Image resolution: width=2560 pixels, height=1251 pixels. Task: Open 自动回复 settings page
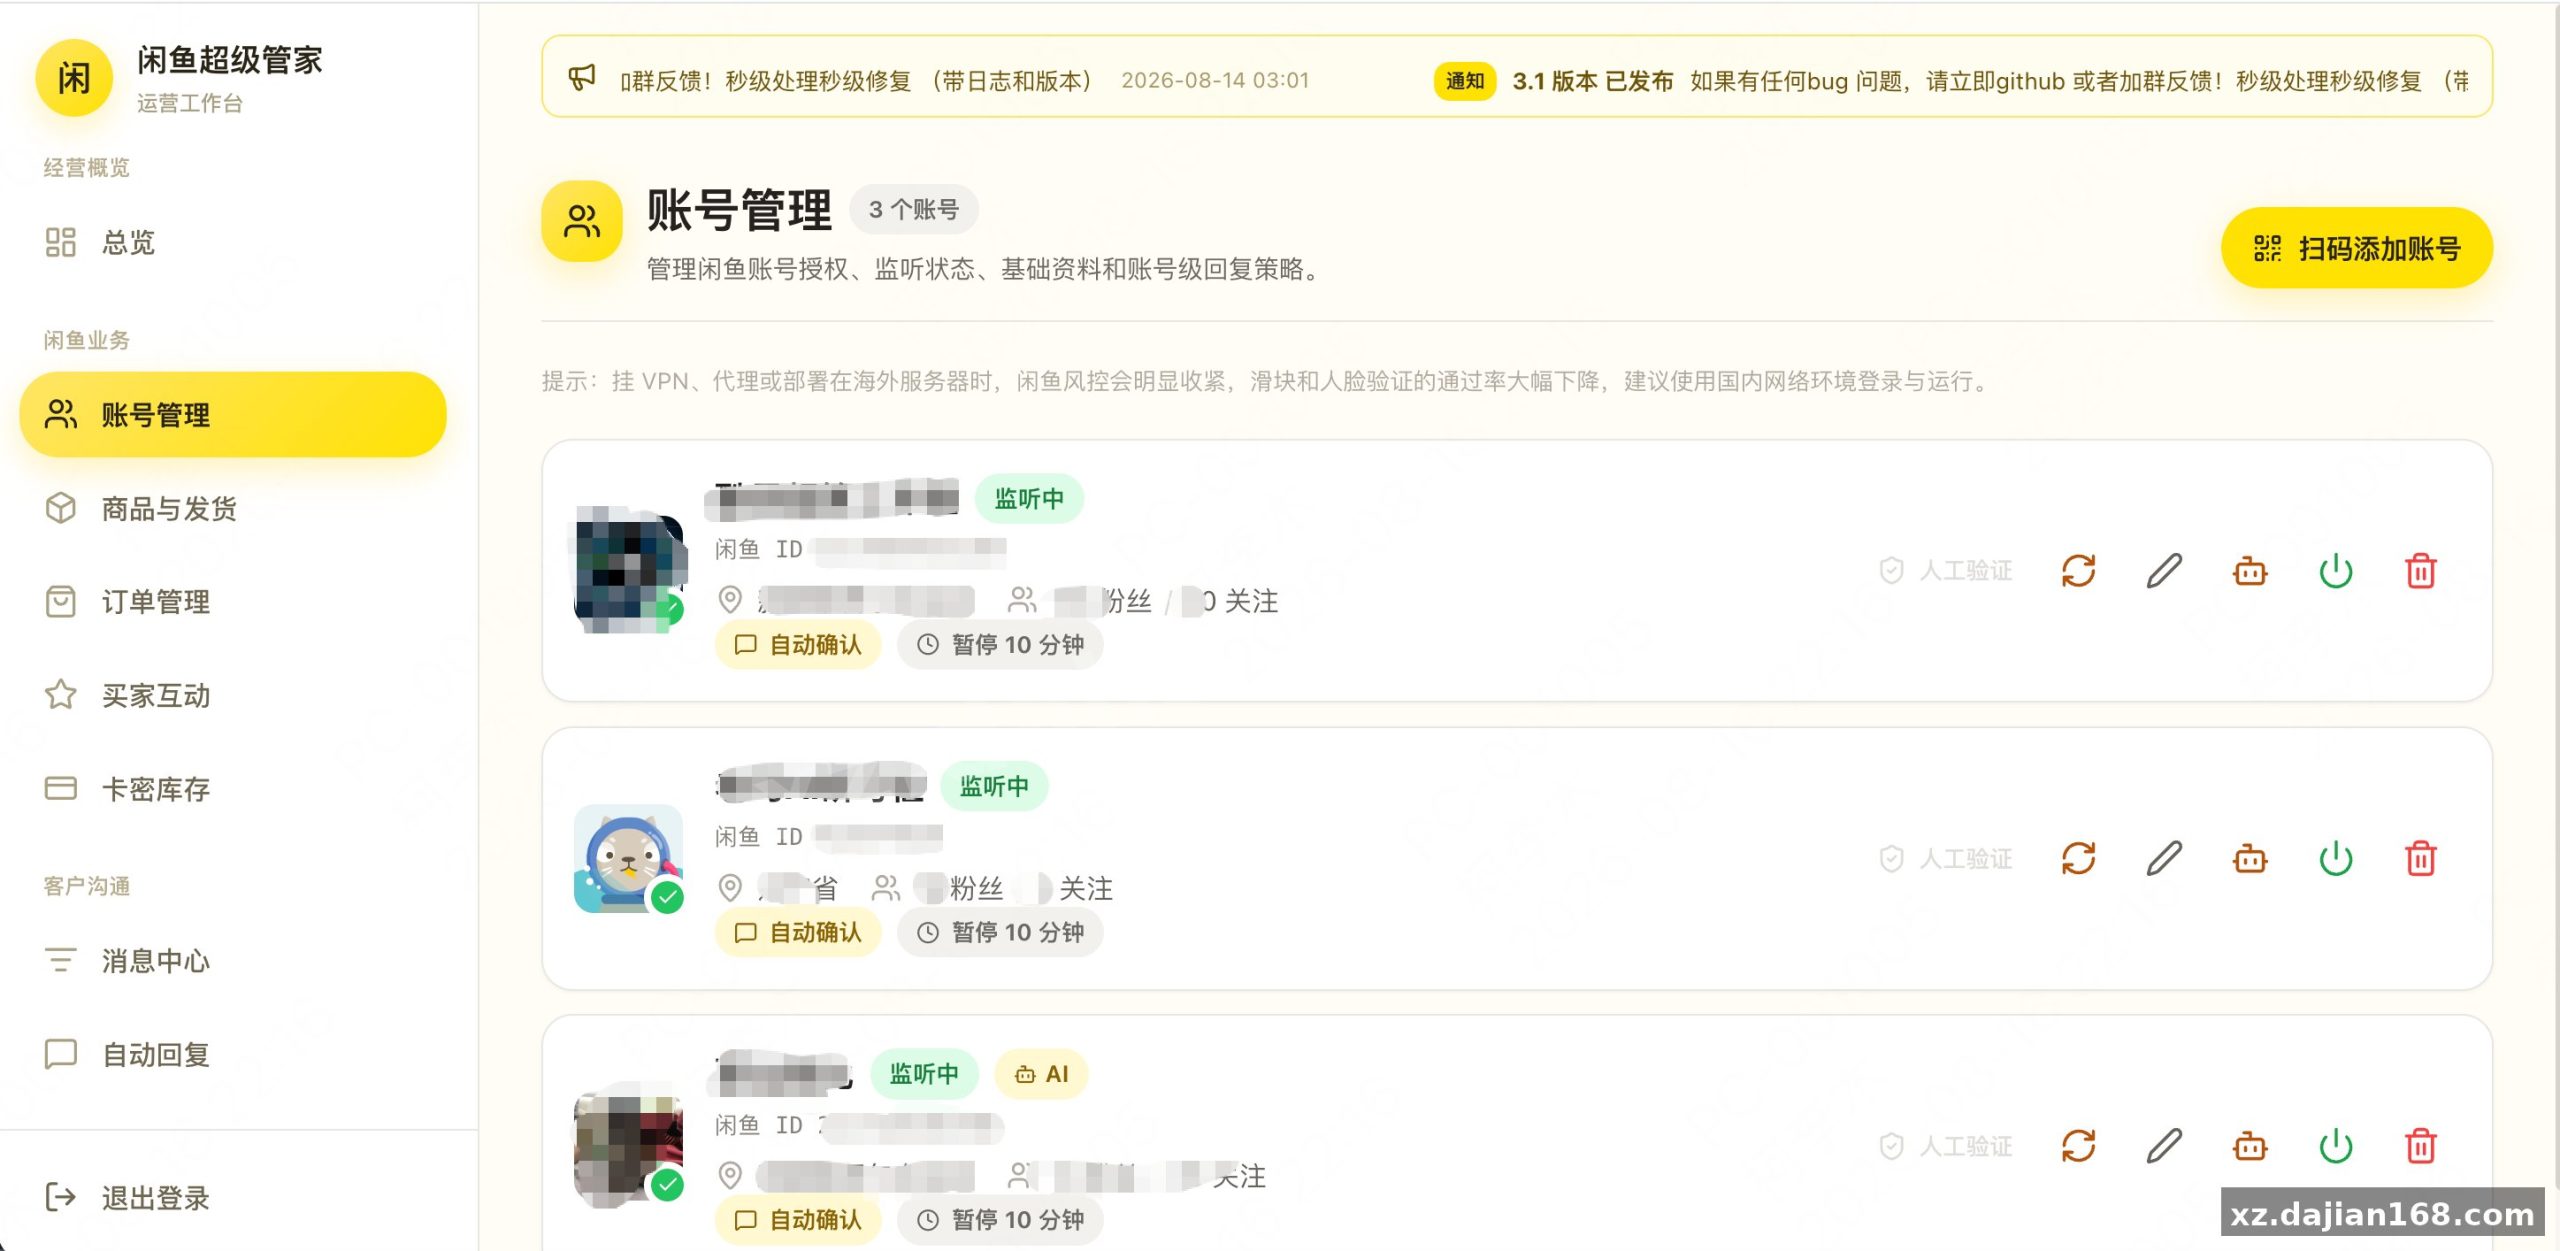(232, 1054)
